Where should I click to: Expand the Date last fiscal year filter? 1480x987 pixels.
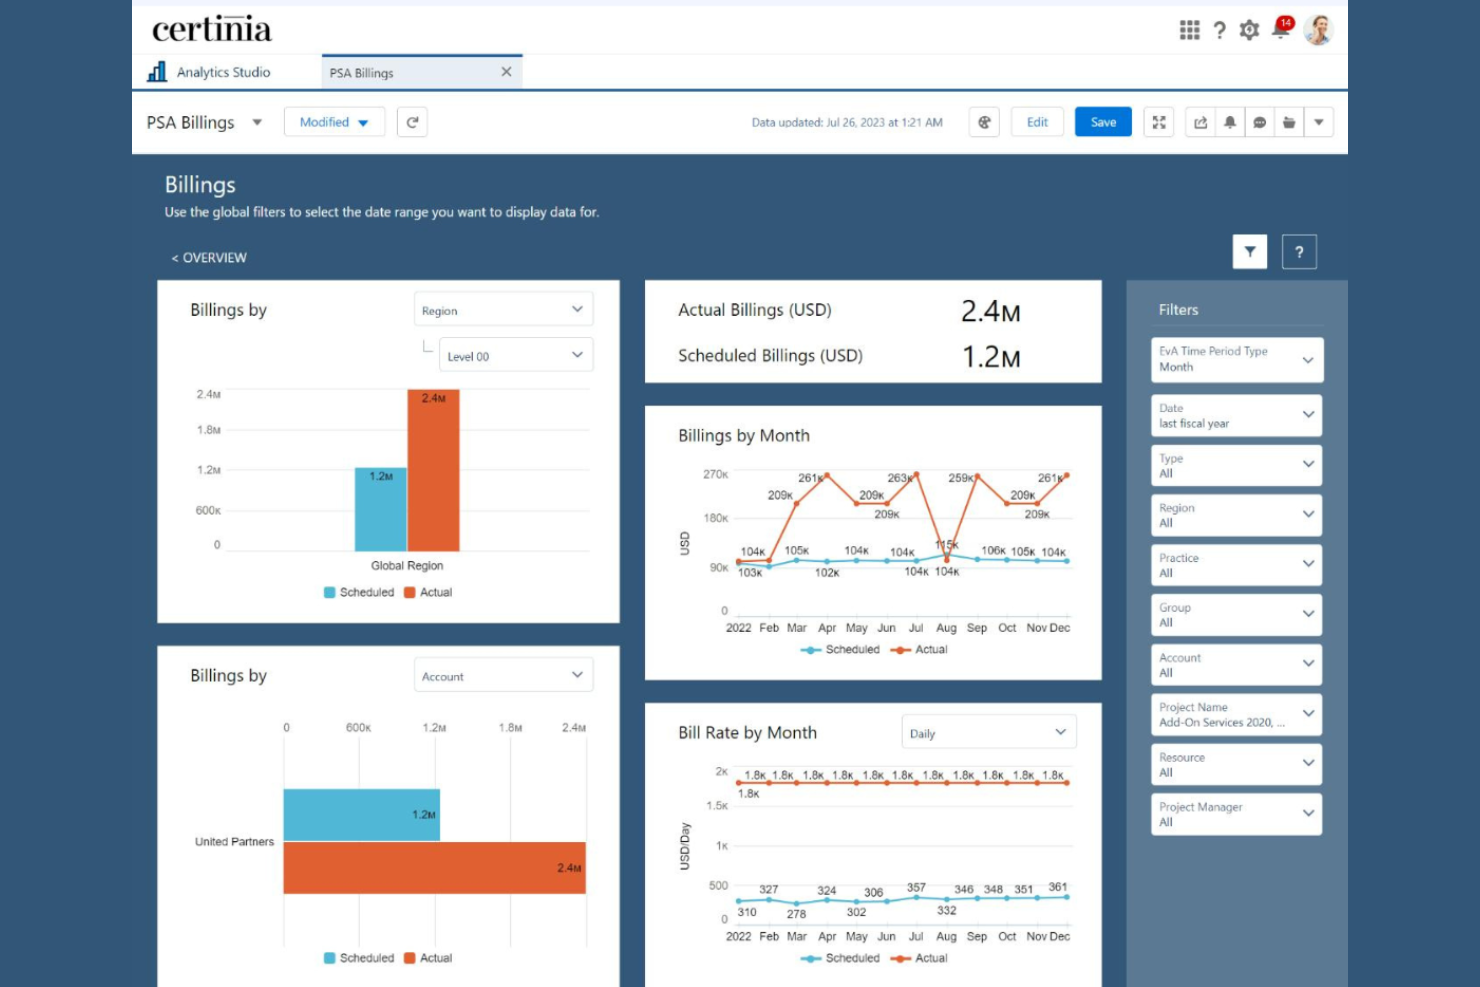1237,415
